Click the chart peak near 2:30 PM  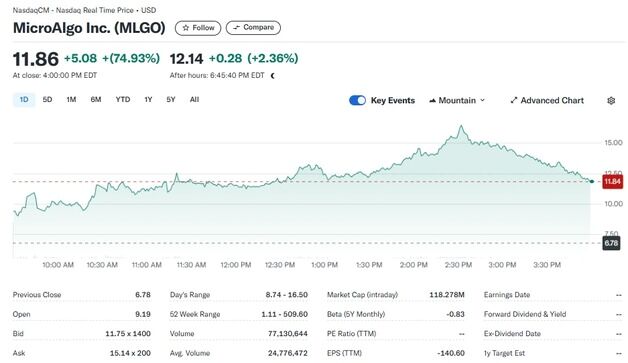click(x=461, y=126)
